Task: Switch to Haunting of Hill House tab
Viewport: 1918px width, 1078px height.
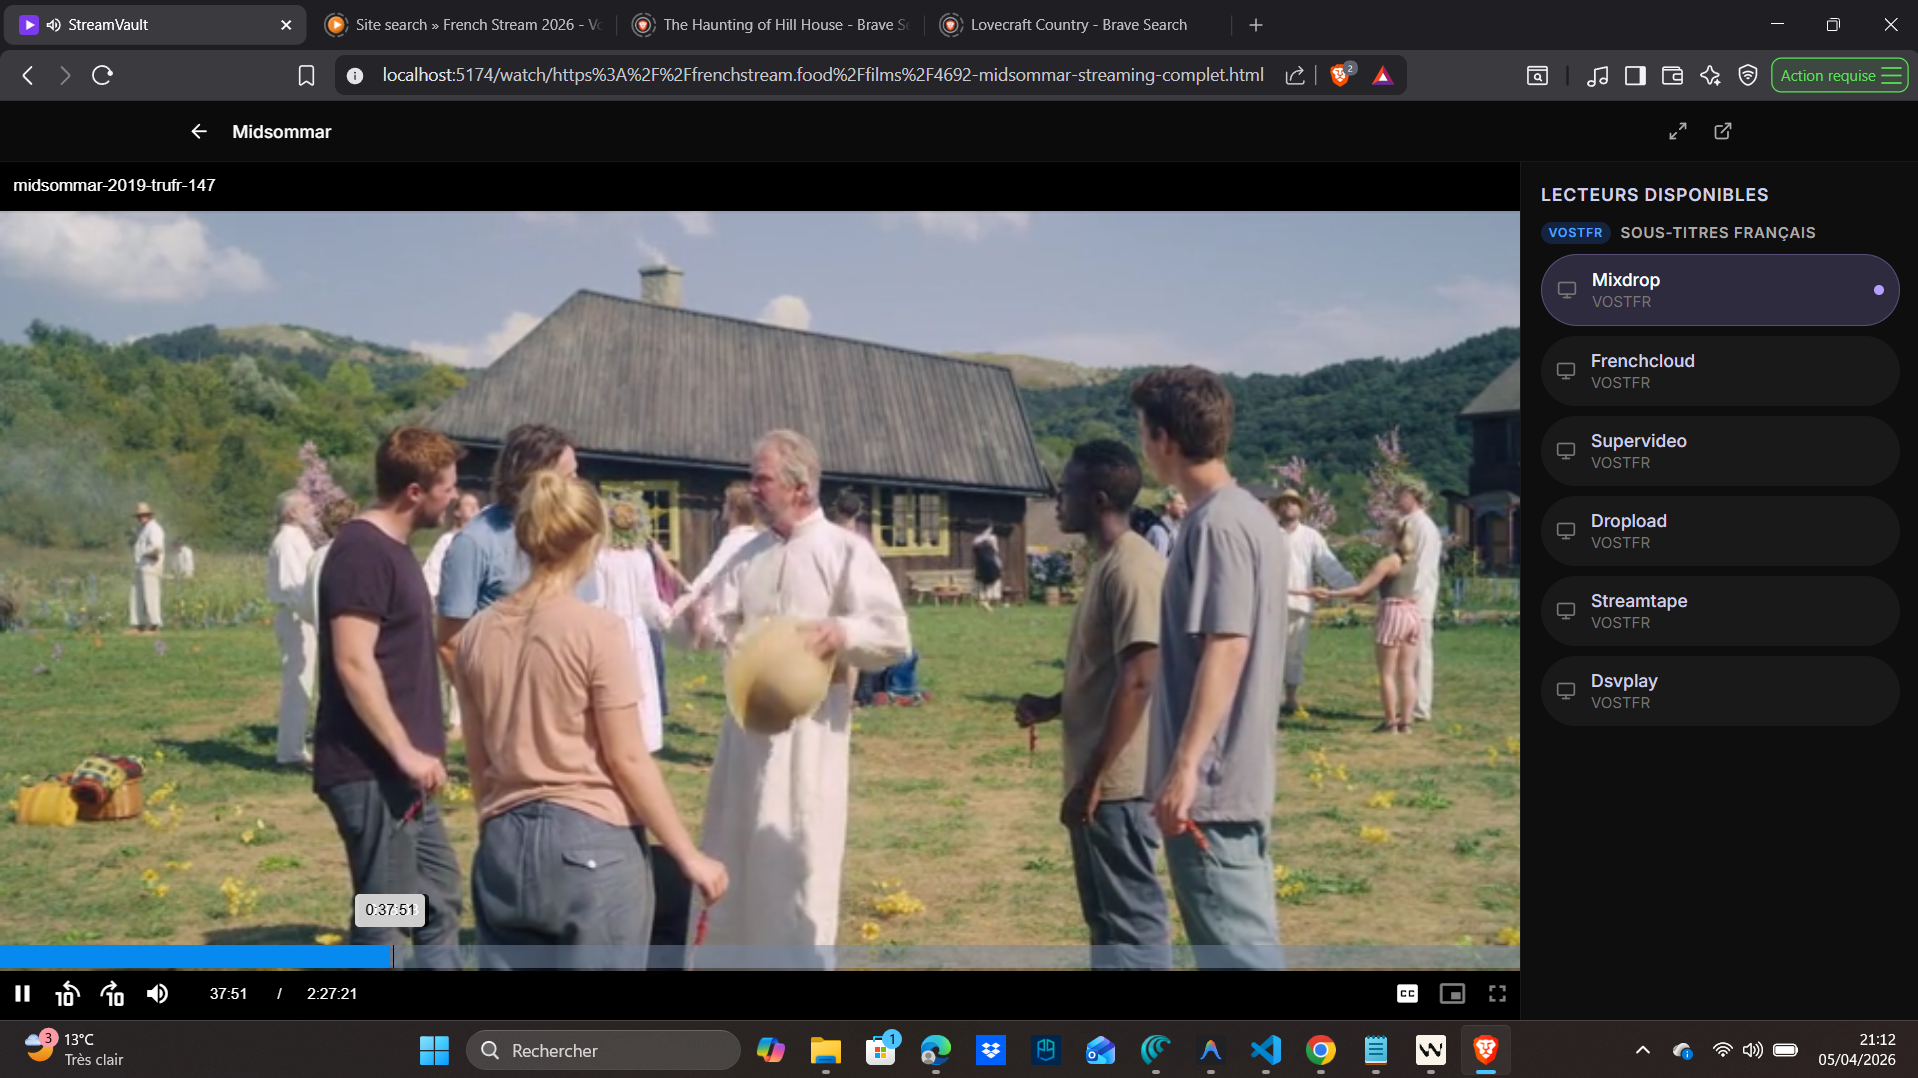Action: click(x=770, y=25)
